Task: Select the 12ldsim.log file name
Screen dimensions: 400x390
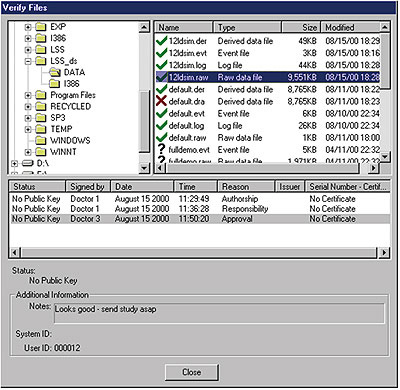Action: (x=187, y=65)
